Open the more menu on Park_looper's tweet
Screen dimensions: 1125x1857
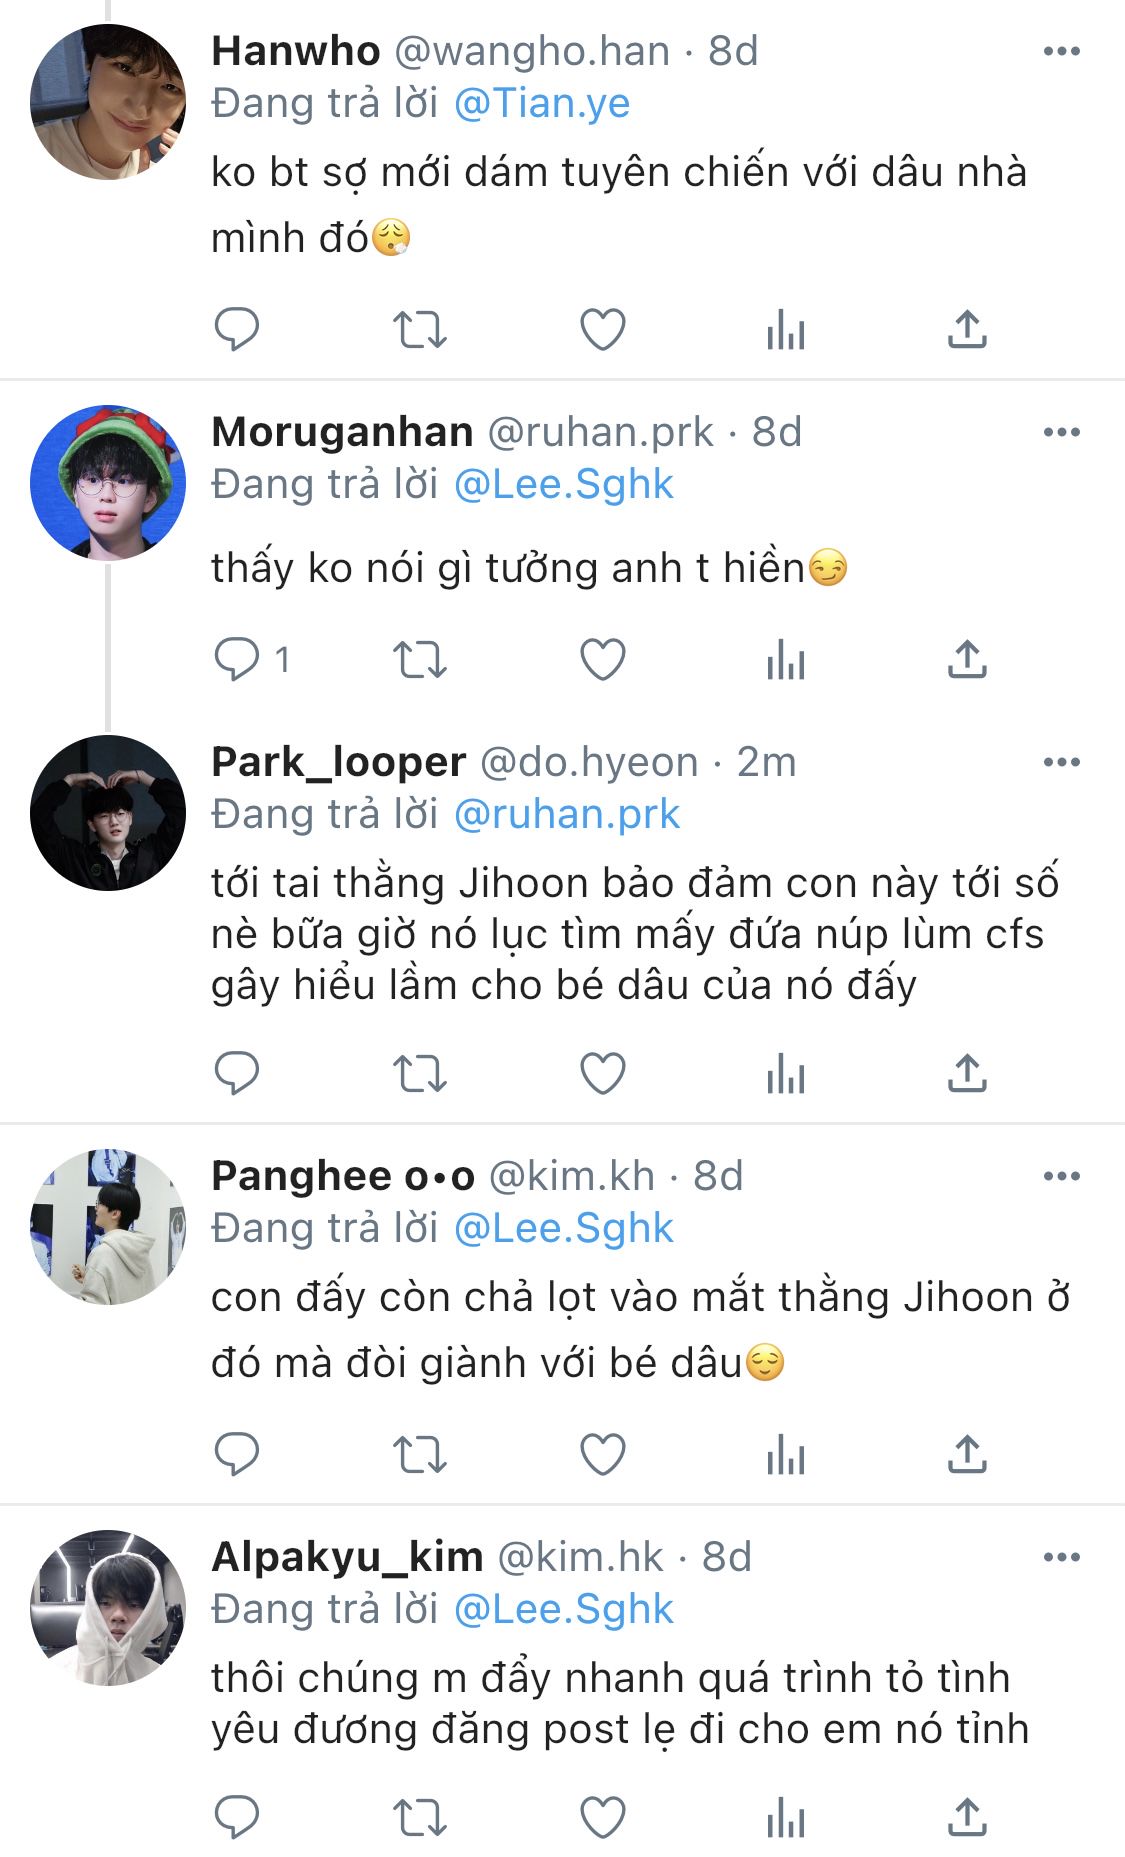[x=1062, y=762]
